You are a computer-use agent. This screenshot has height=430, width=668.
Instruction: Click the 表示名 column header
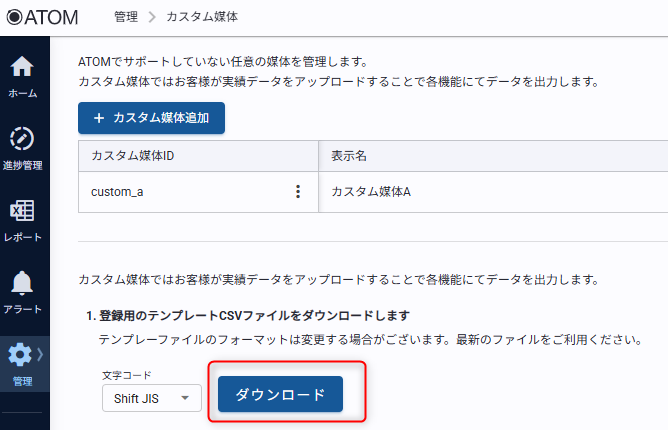click(349, 156)
